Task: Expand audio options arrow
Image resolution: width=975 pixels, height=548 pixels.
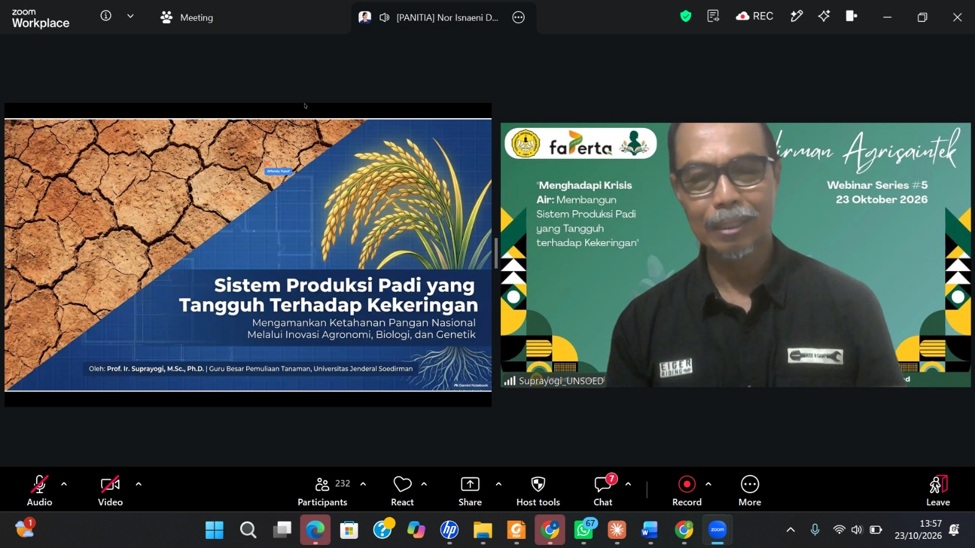Action: 64,484
